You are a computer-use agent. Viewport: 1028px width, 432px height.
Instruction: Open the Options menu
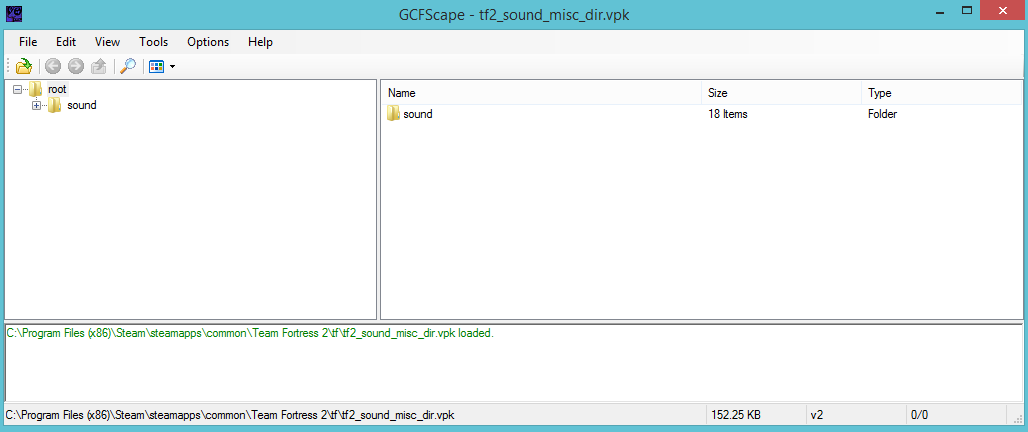(208, 42)
